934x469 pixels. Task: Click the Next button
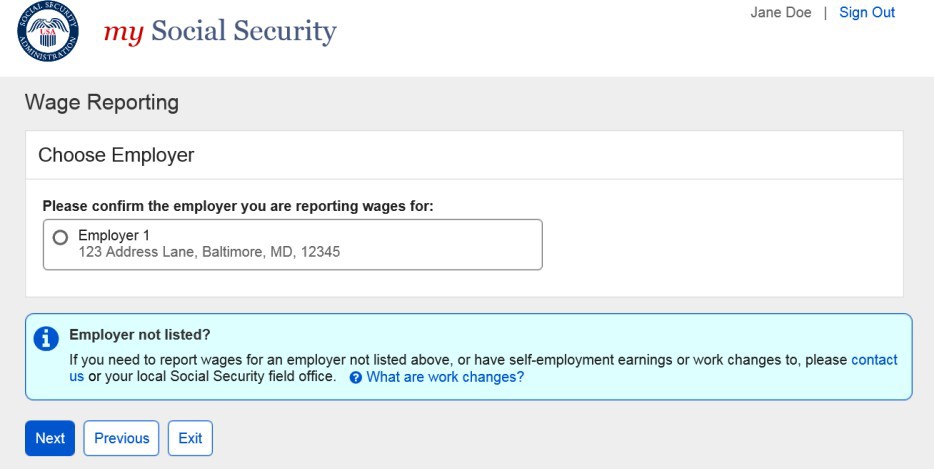[50, 438]
